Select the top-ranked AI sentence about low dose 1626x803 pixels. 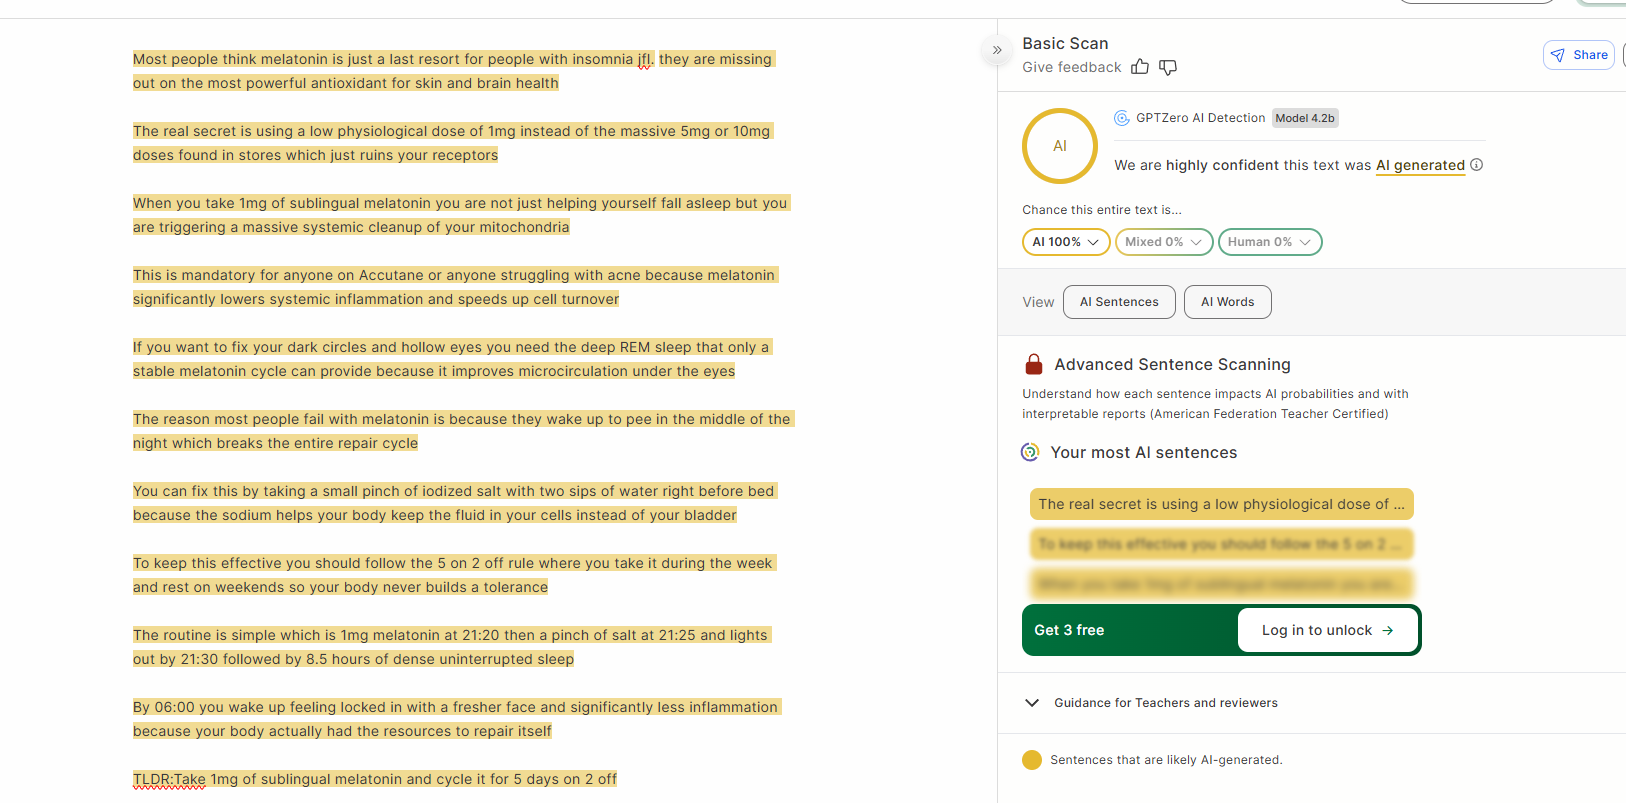[x=1221, y=504]
